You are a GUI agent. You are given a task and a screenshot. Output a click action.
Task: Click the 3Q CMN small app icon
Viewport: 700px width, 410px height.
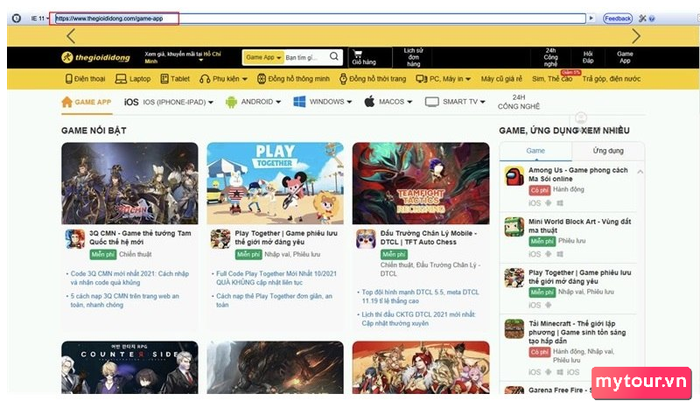75,239
